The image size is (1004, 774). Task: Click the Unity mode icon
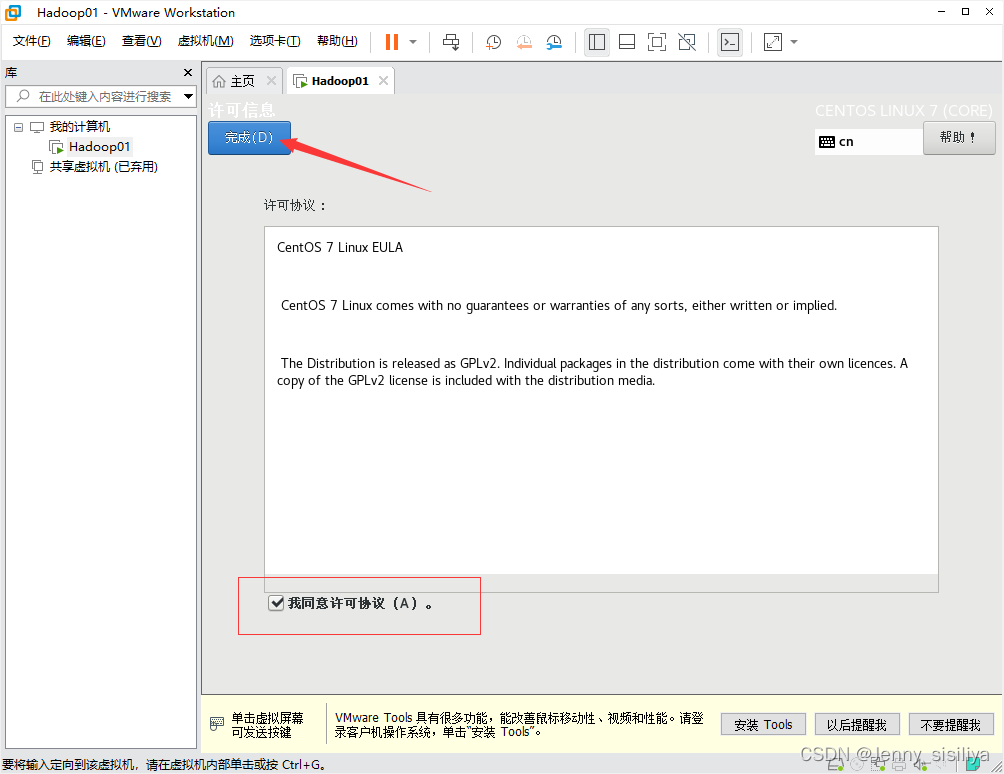687,42
